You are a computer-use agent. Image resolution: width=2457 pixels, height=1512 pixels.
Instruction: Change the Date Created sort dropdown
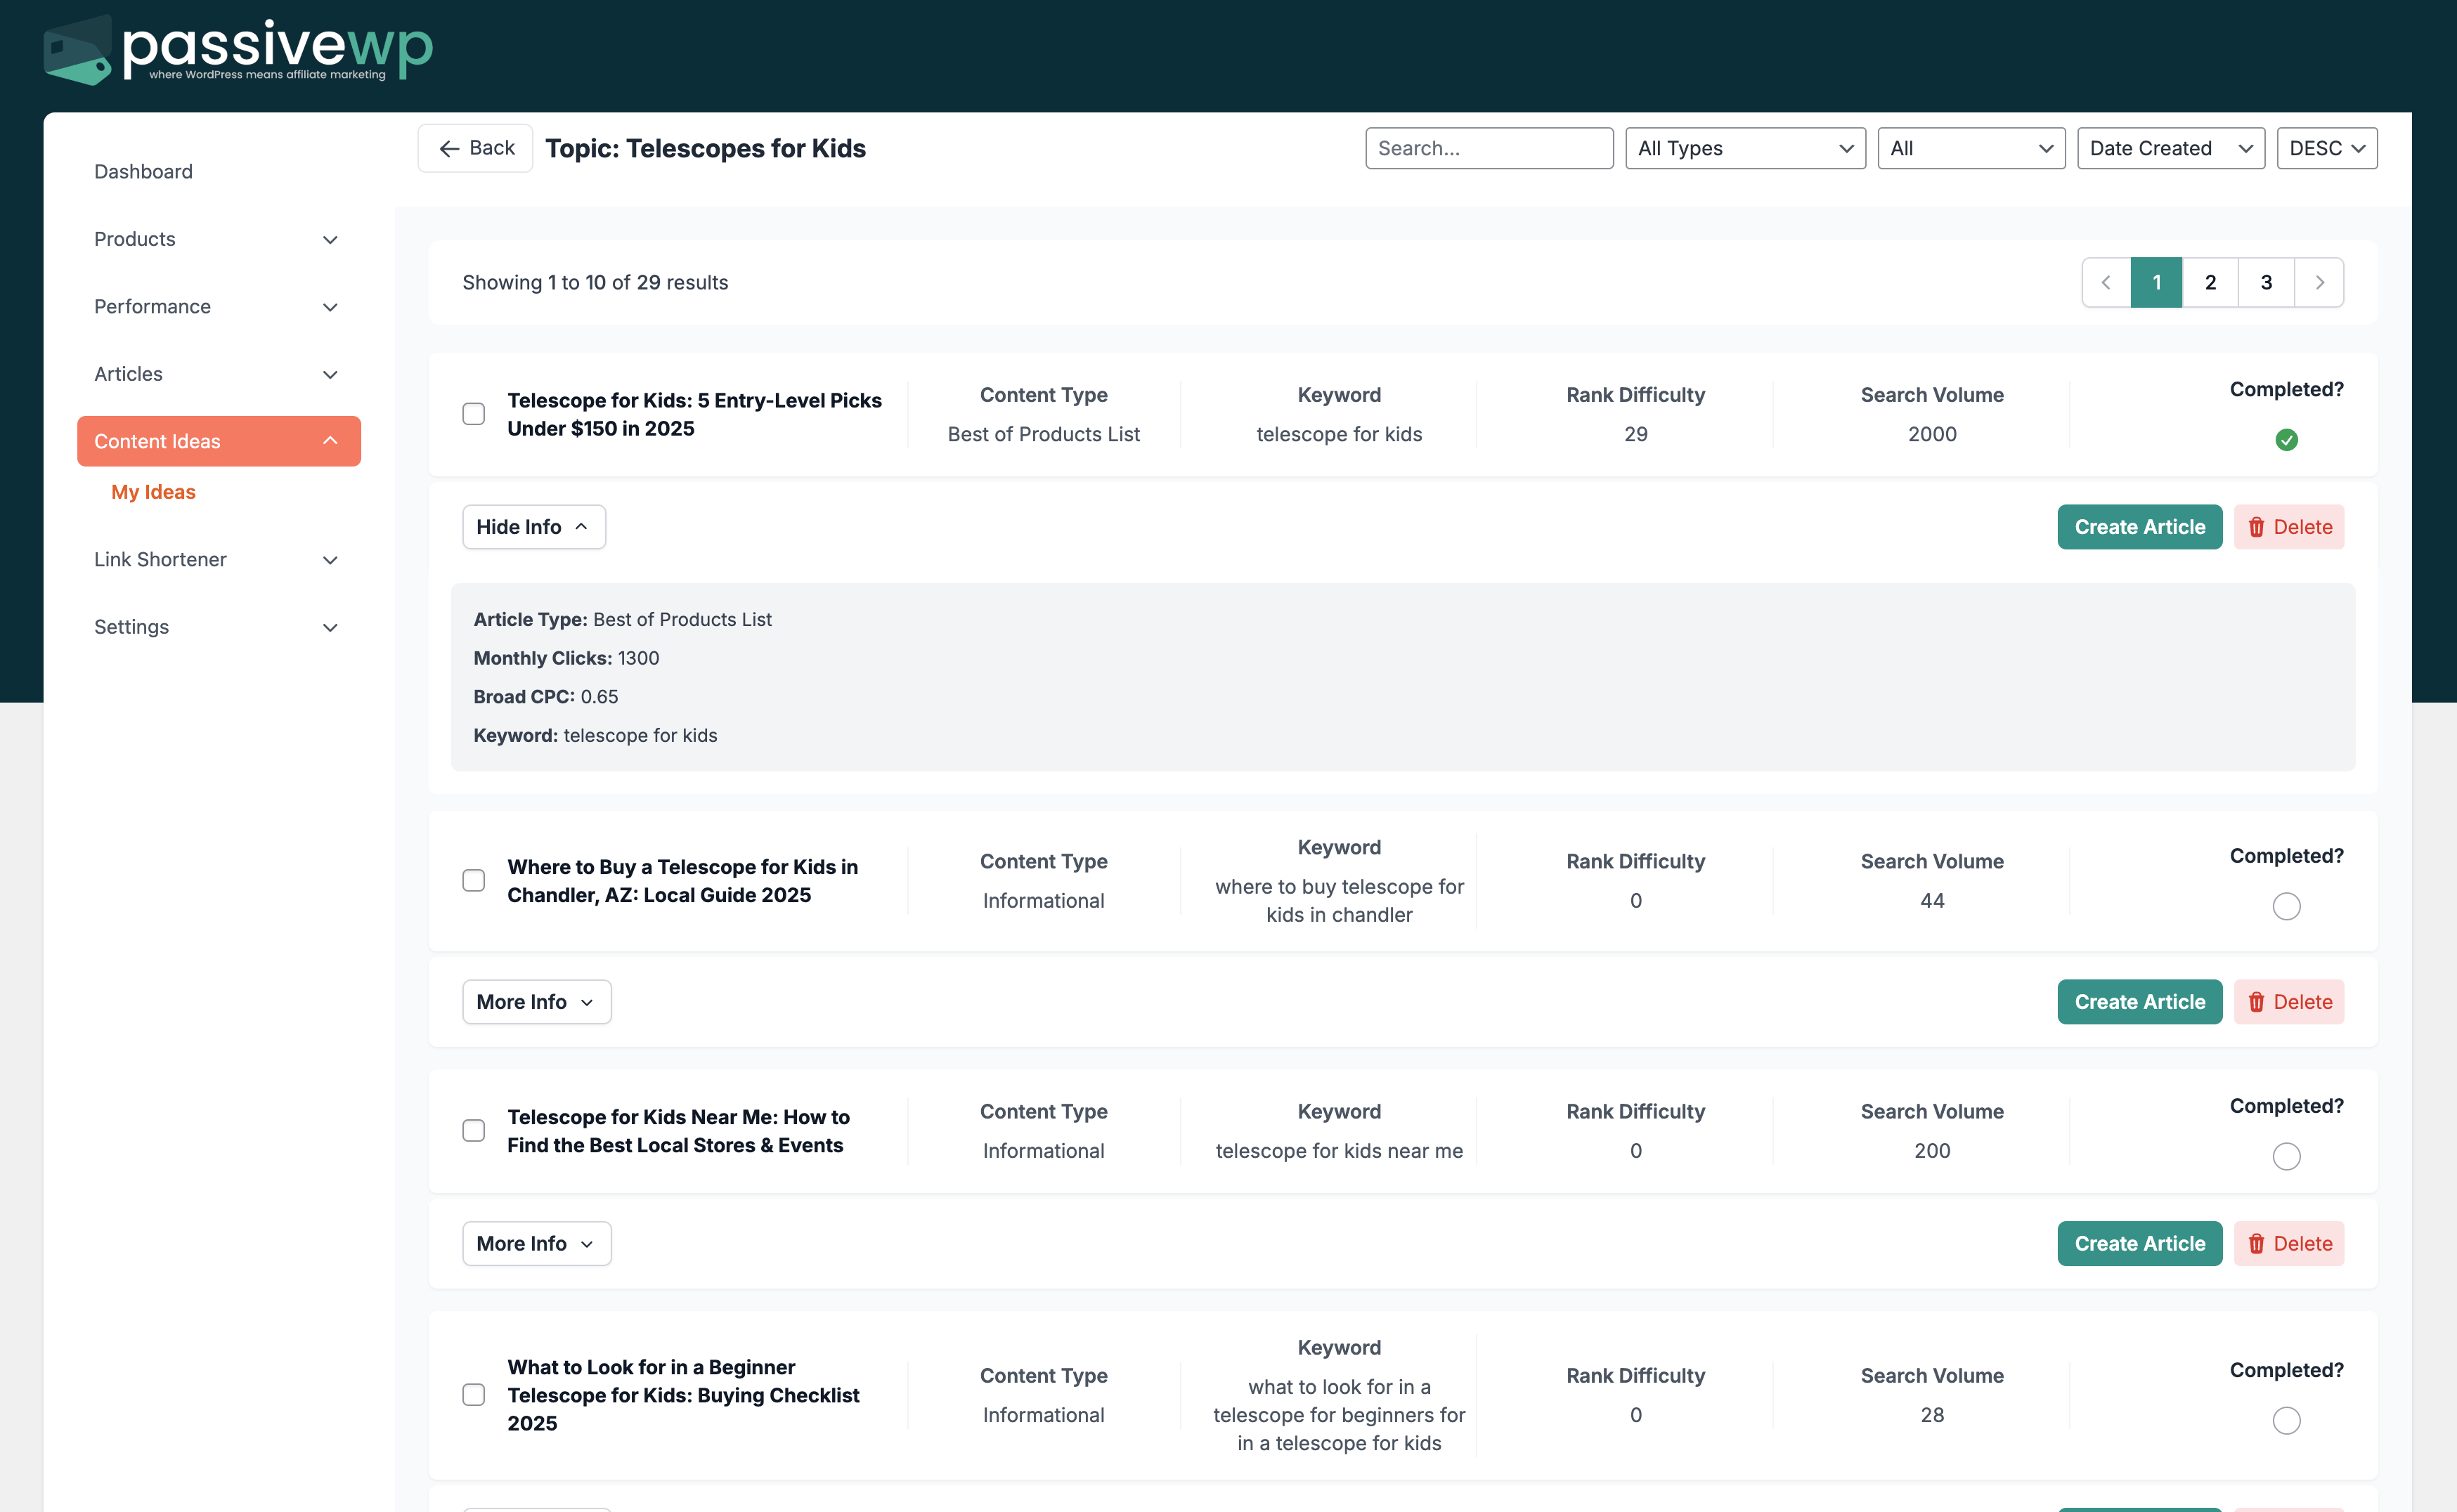click(2170, 148)
